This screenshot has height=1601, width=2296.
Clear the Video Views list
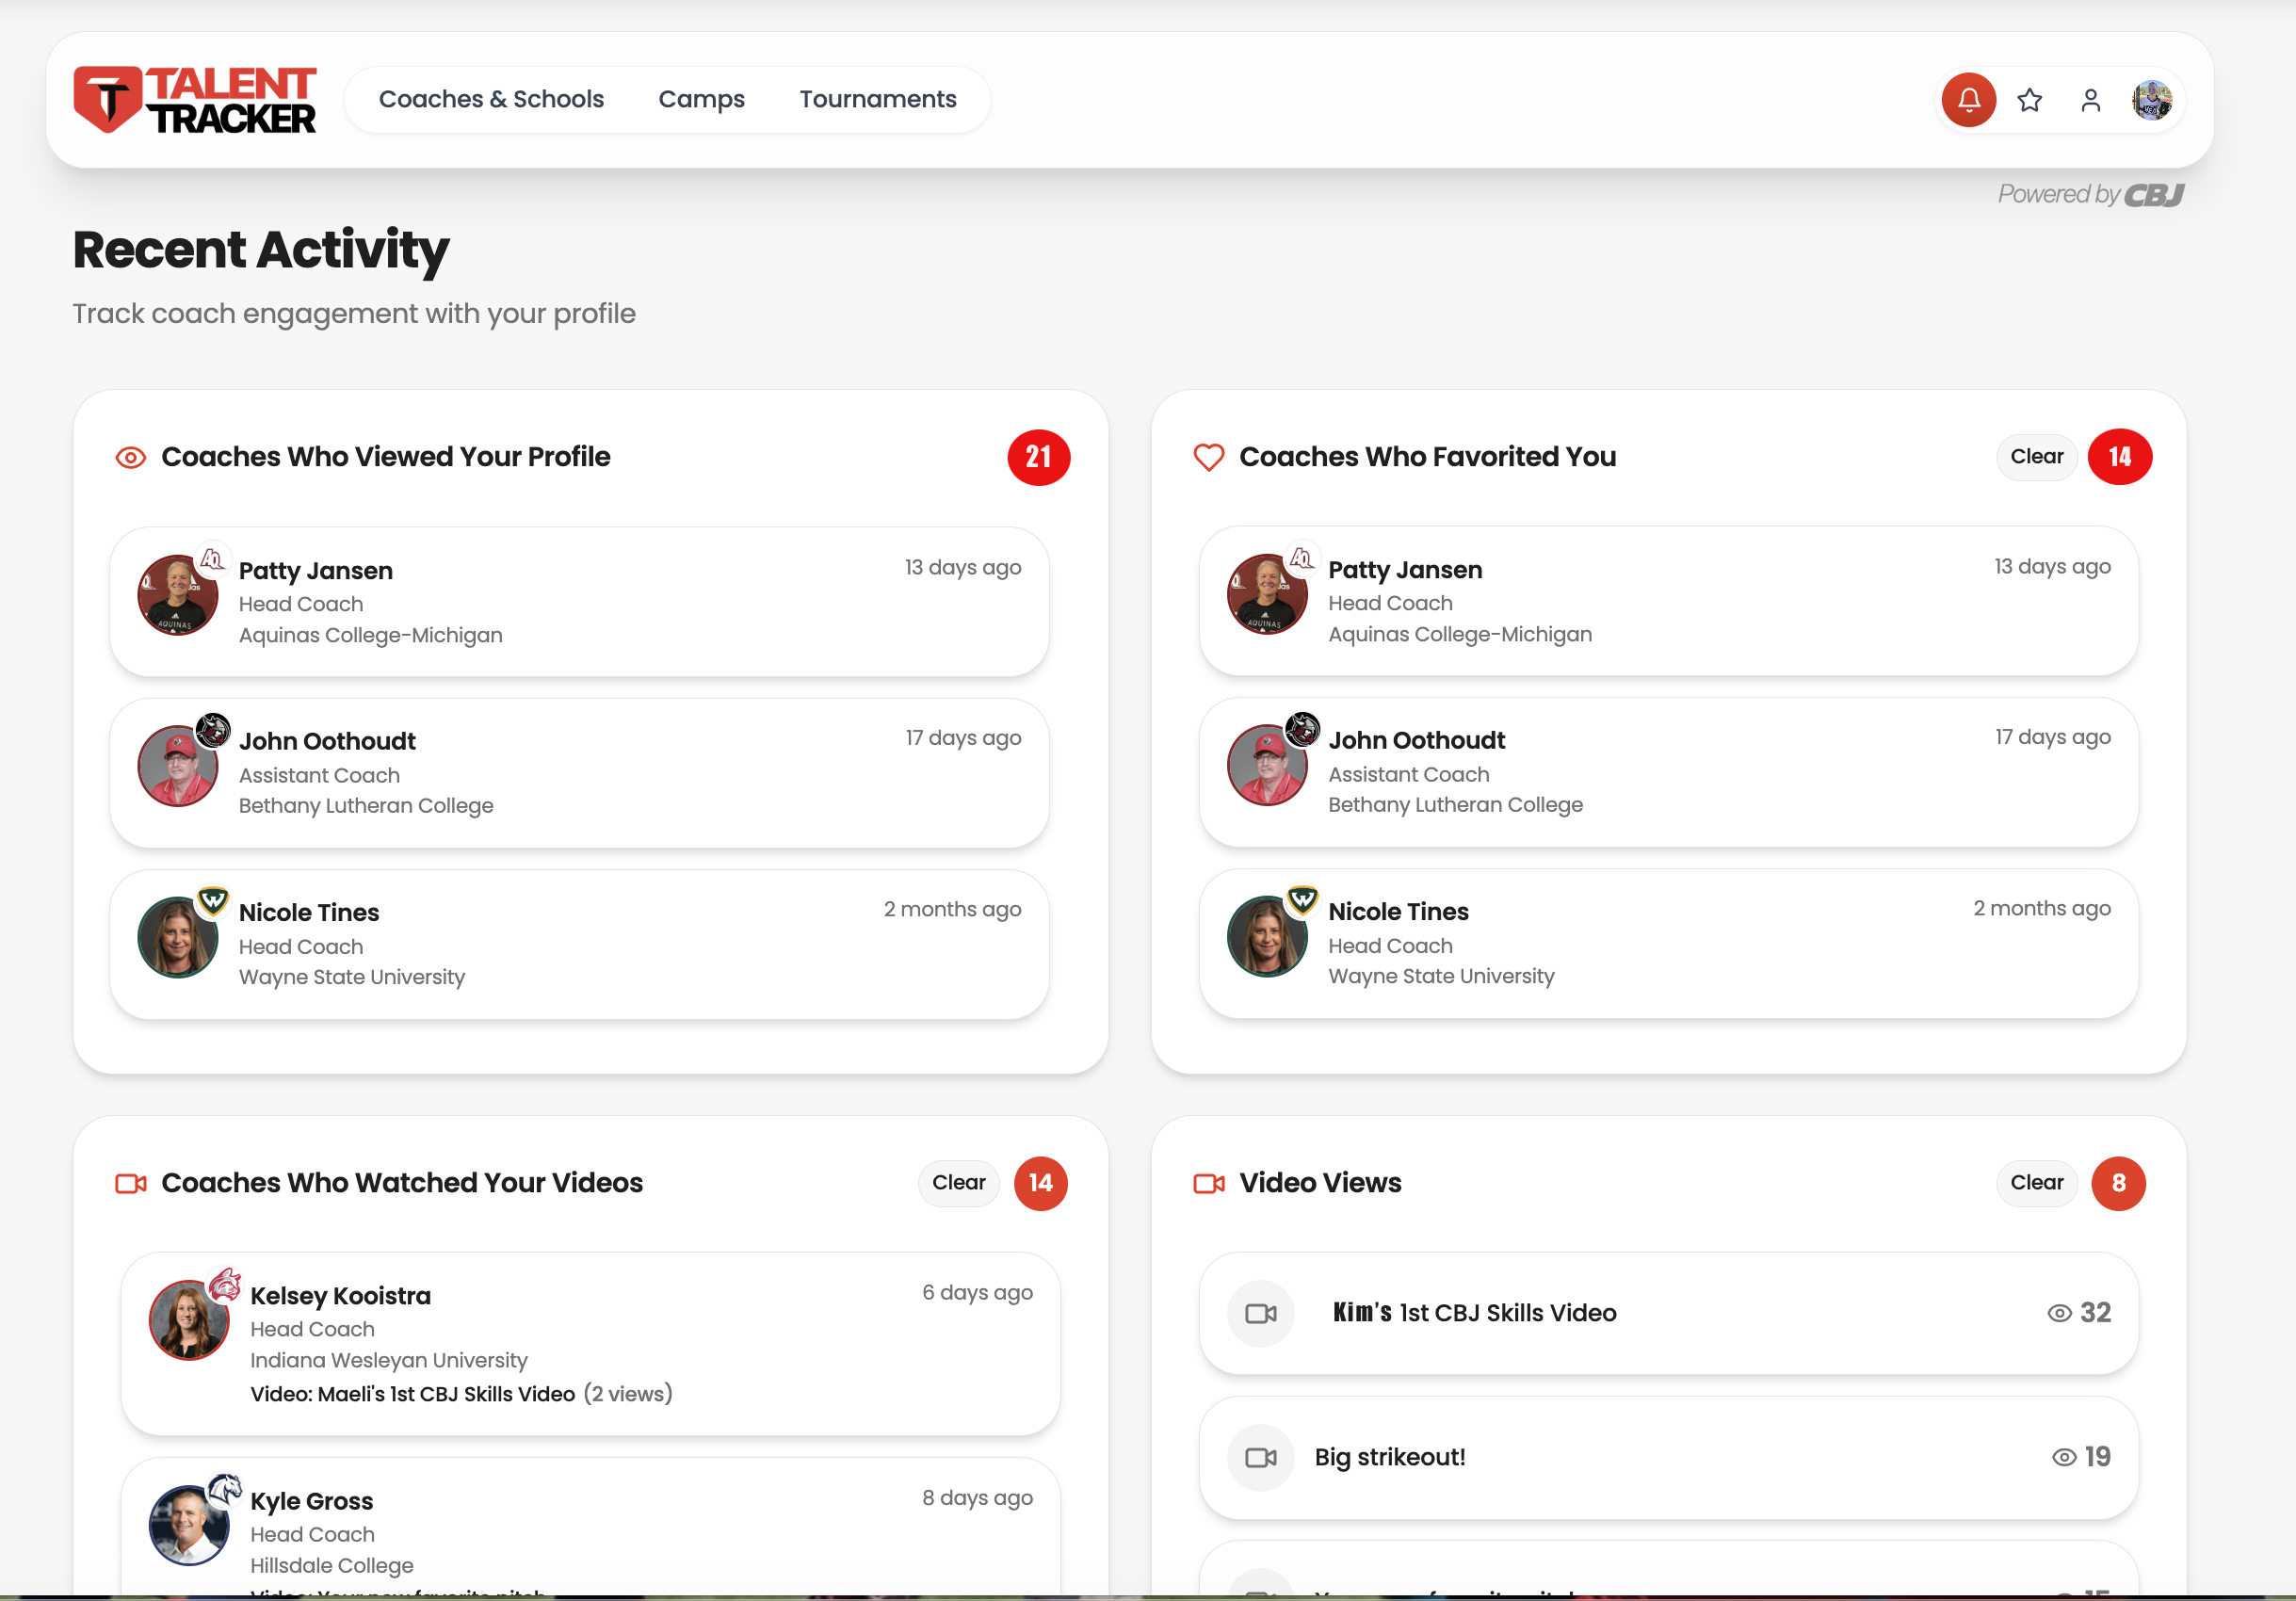[2036, 1183]
